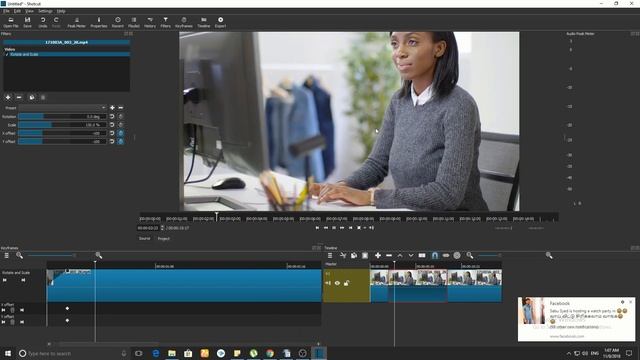Toggle keyframes for X offset parameter
Image resolution: width=640 pixels, height=360 pixels.
(120, 133)
